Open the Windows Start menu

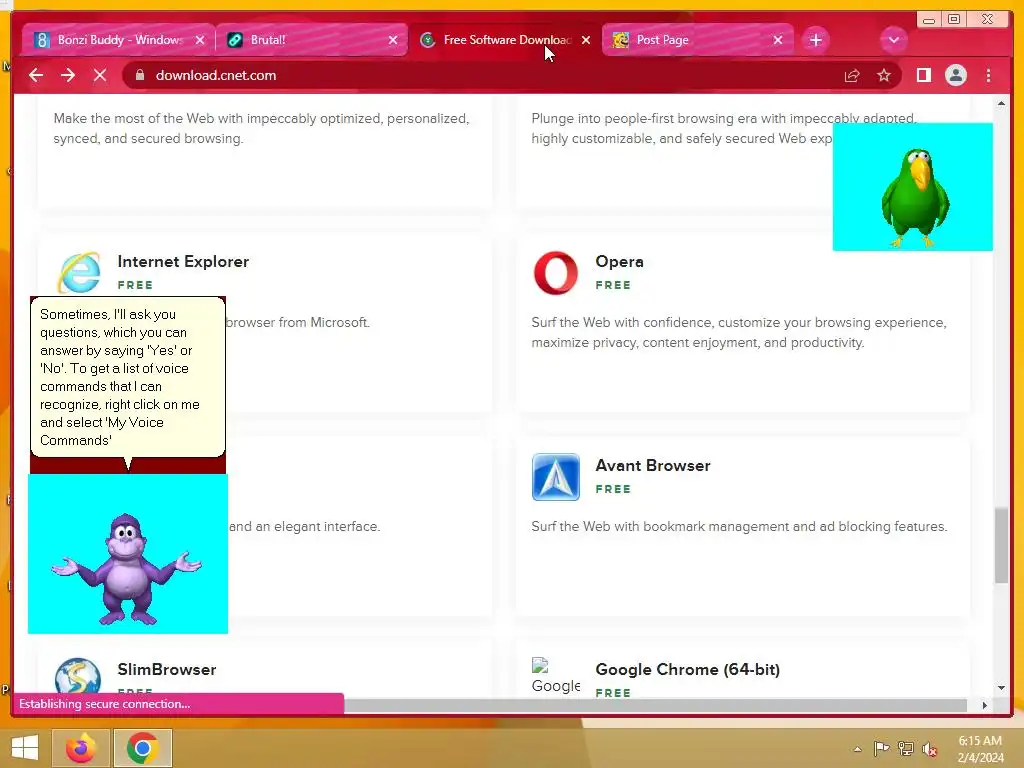(25, 748)
